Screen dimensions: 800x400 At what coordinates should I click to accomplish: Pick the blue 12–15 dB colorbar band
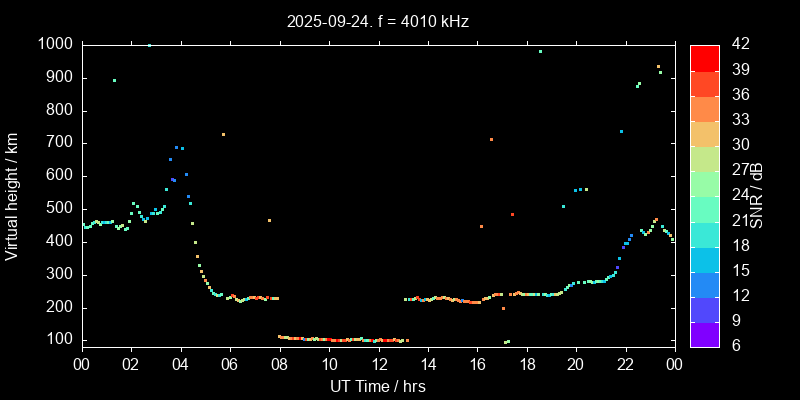(x=705, y=284)
